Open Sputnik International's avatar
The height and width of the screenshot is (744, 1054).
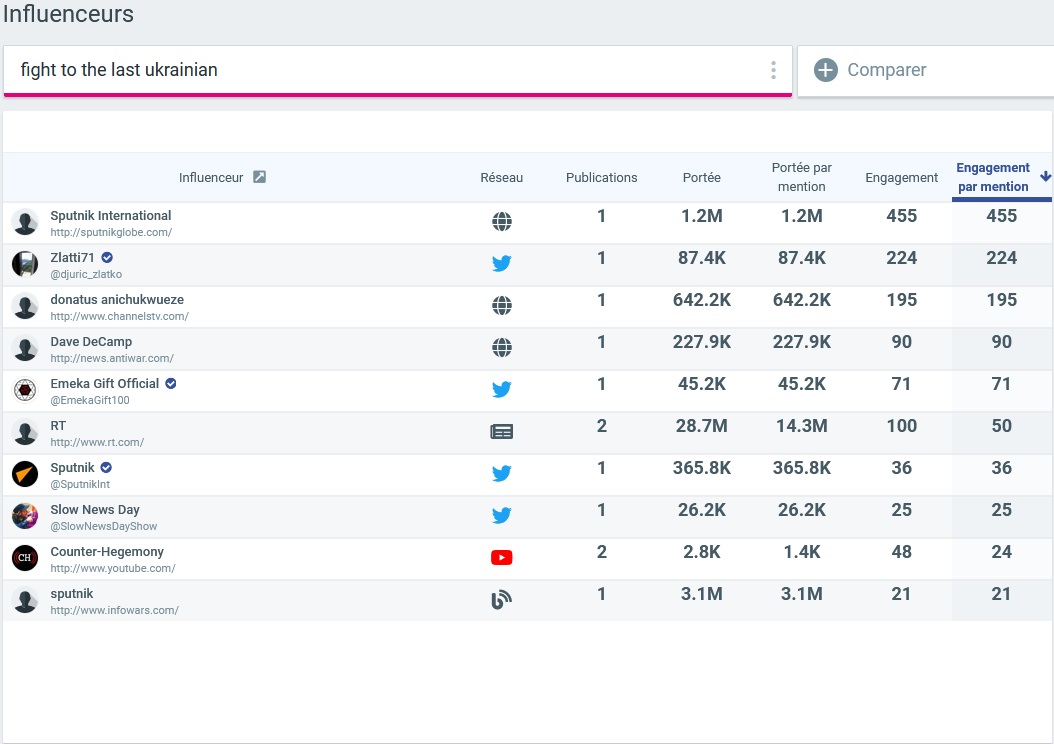click(x=26, y=222)
